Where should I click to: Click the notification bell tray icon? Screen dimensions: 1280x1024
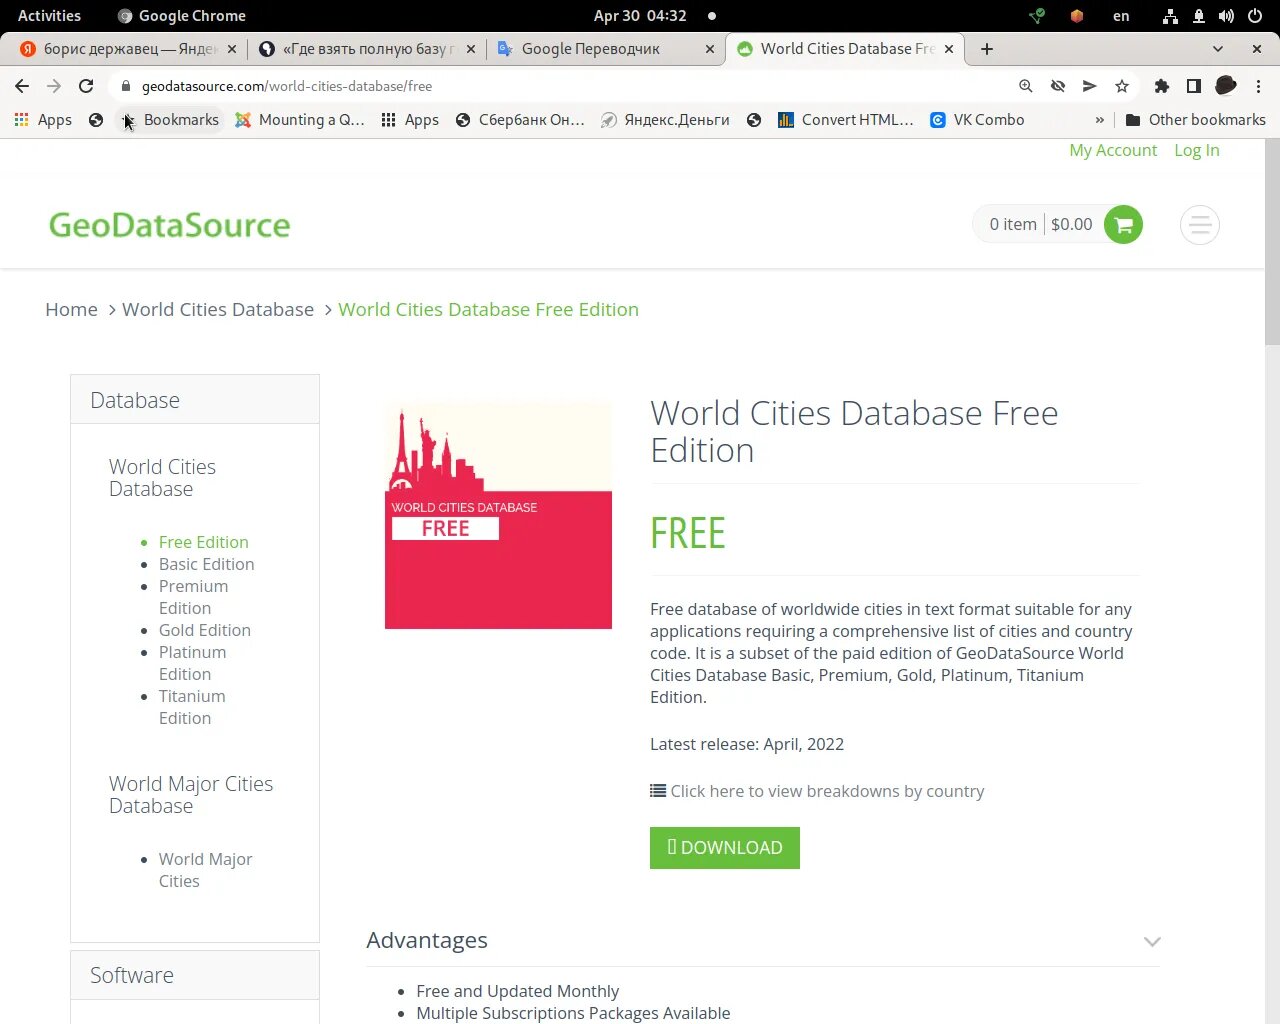1198,16
